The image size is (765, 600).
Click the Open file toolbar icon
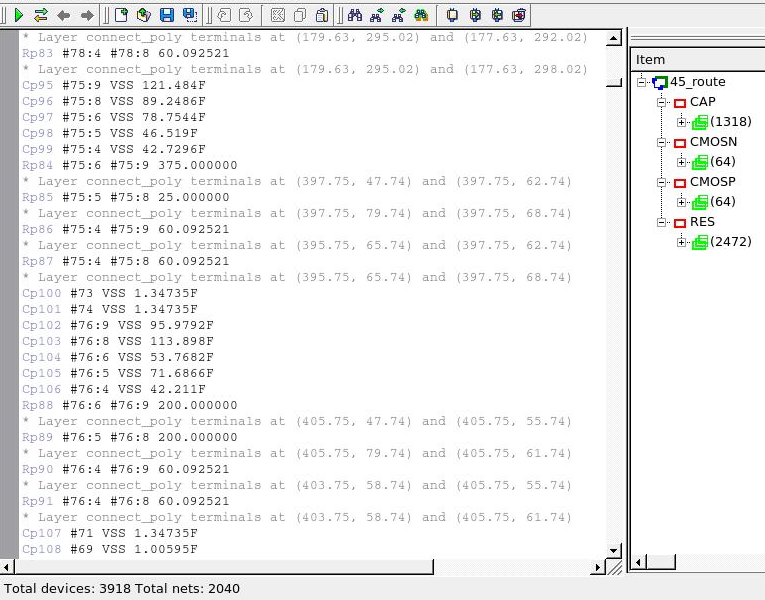(144, 15)
